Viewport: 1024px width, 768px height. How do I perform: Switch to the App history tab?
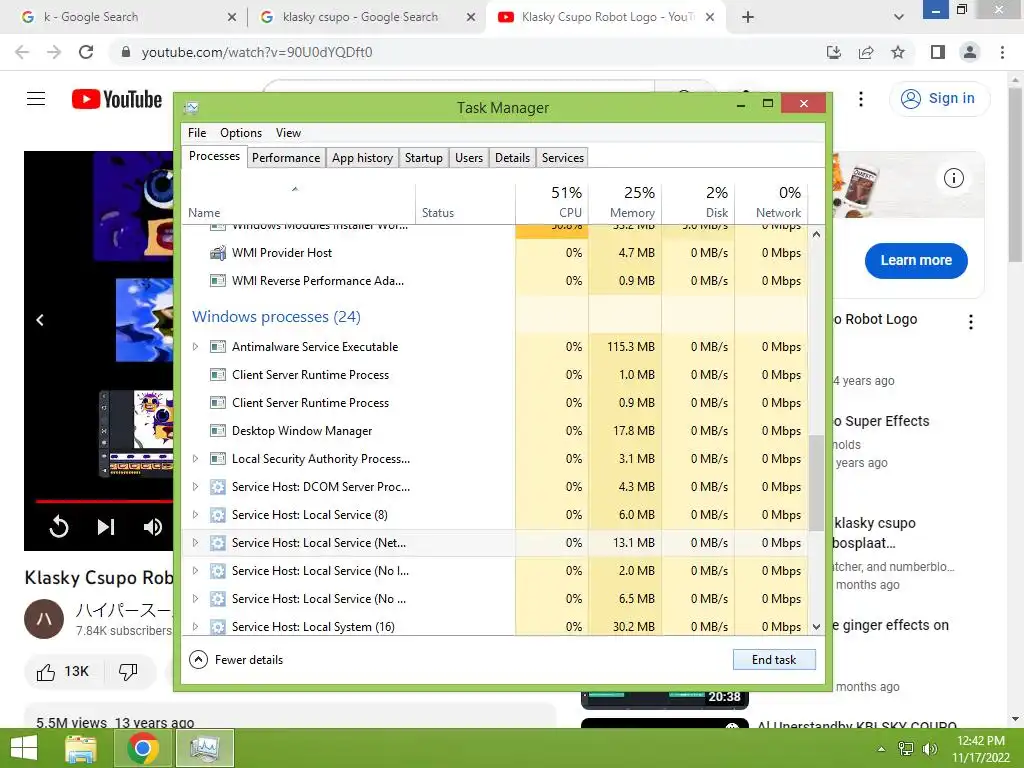click(362, 158)
